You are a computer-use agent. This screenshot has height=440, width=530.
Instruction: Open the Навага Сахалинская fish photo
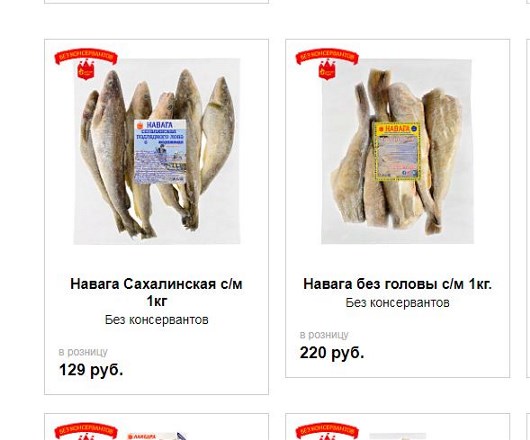point(157,151)
